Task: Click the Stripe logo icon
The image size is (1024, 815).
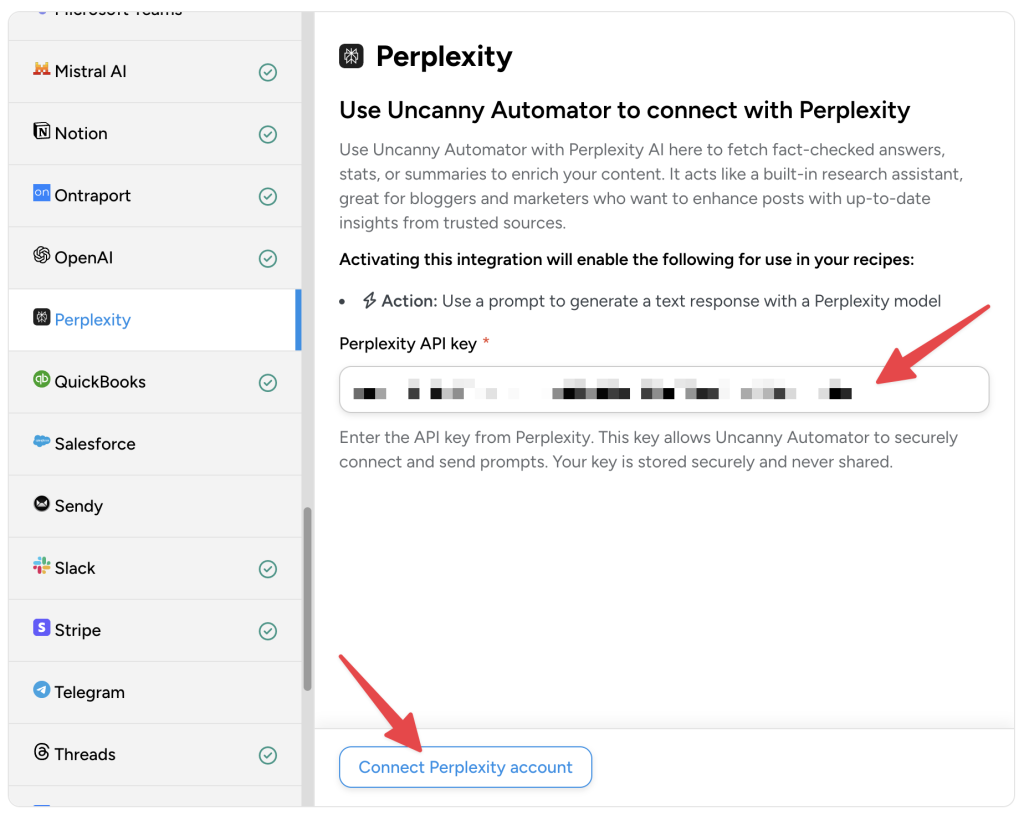Action: pyautogui.click(x=40, y=629)
